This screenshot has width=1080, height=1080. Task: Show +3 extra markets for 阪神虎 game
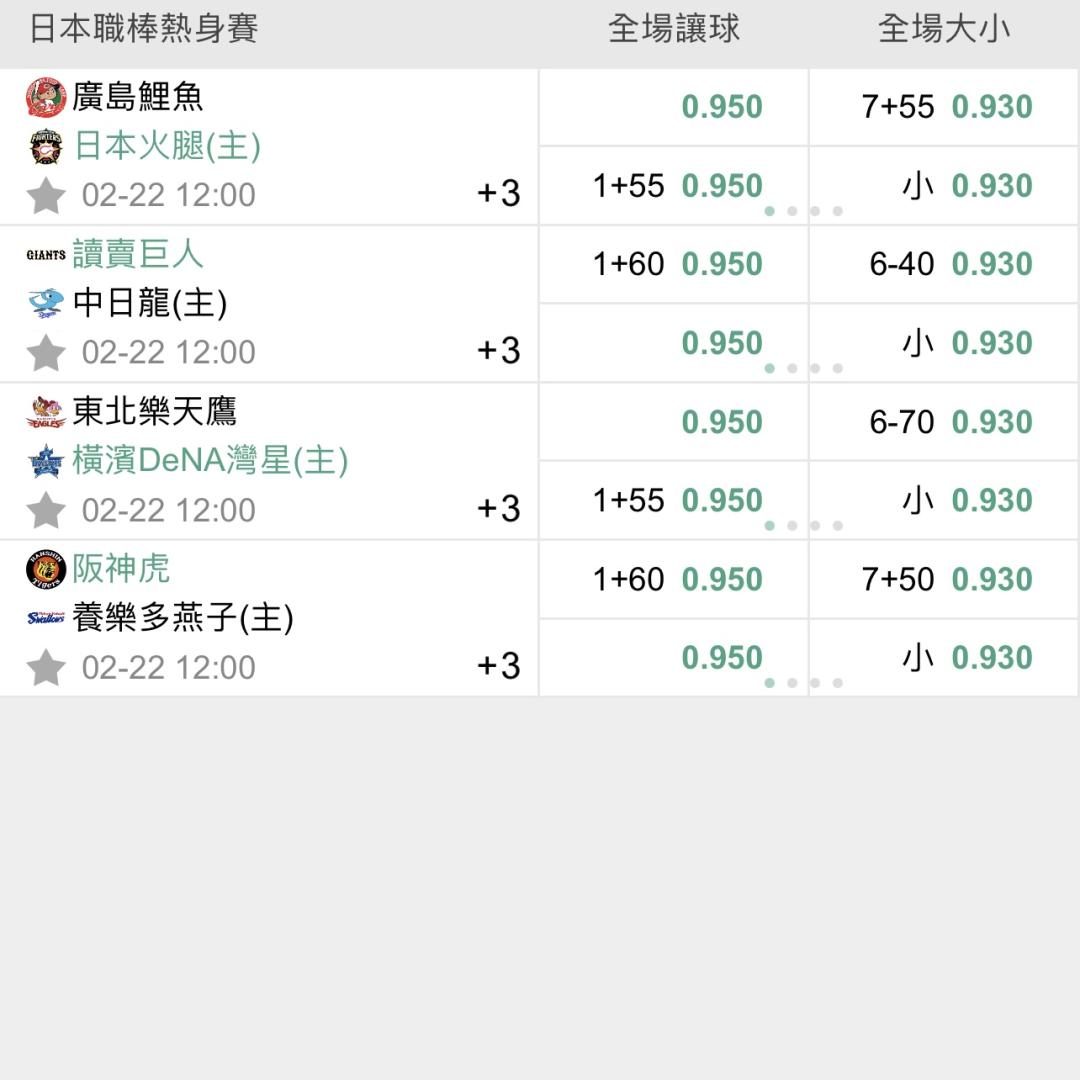click(498, 665)
